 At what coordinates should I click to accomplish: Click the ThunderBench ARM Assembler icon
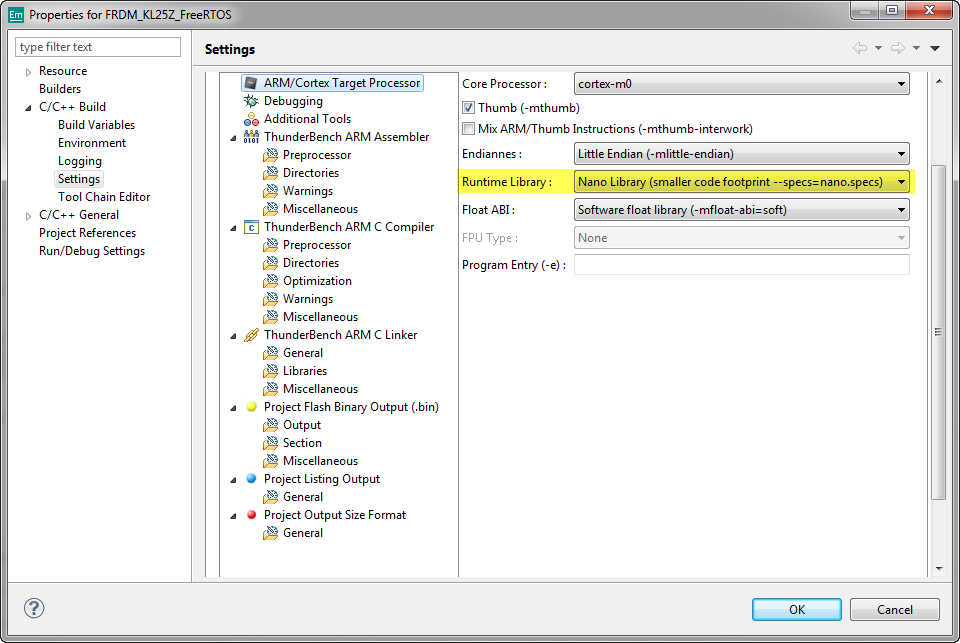251,137
